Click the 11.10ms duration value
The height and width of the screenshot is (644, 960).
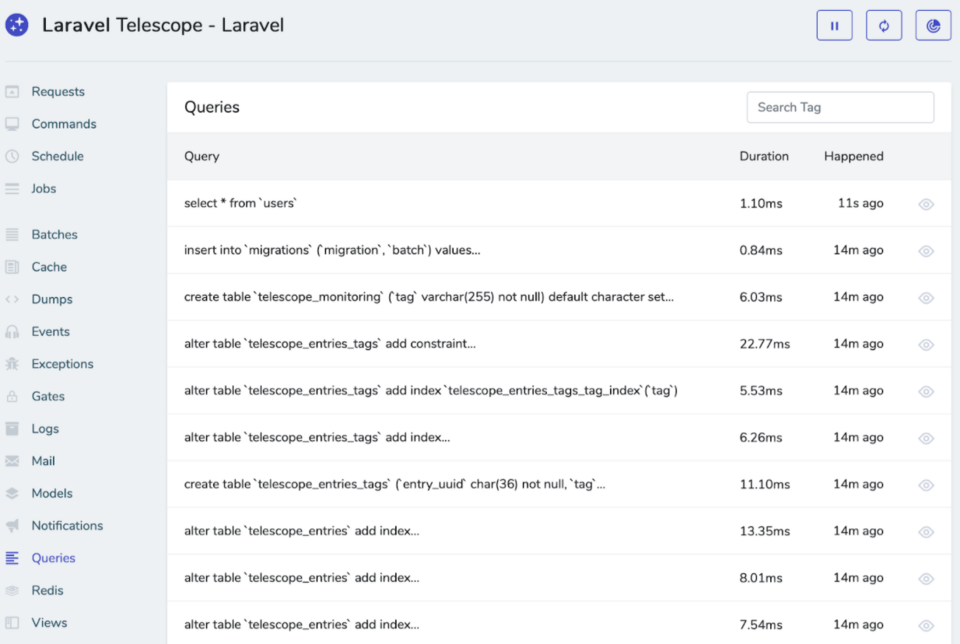tap(764, 484)
